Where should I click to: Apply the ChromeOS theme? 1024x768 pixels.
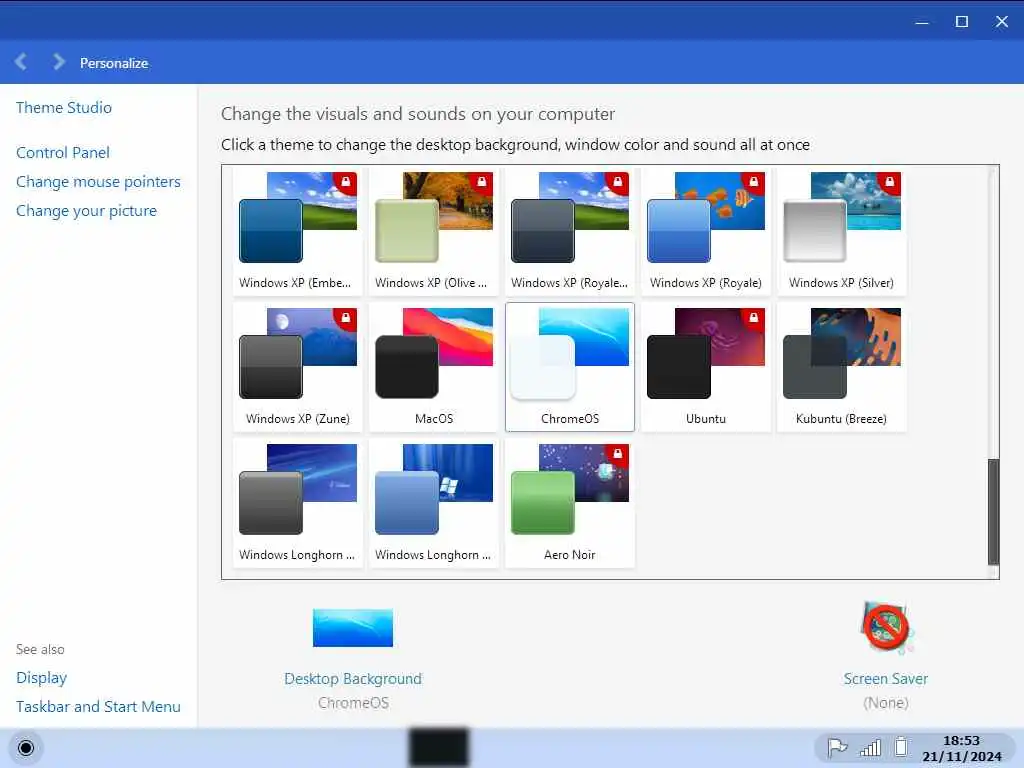click(569, 367)
